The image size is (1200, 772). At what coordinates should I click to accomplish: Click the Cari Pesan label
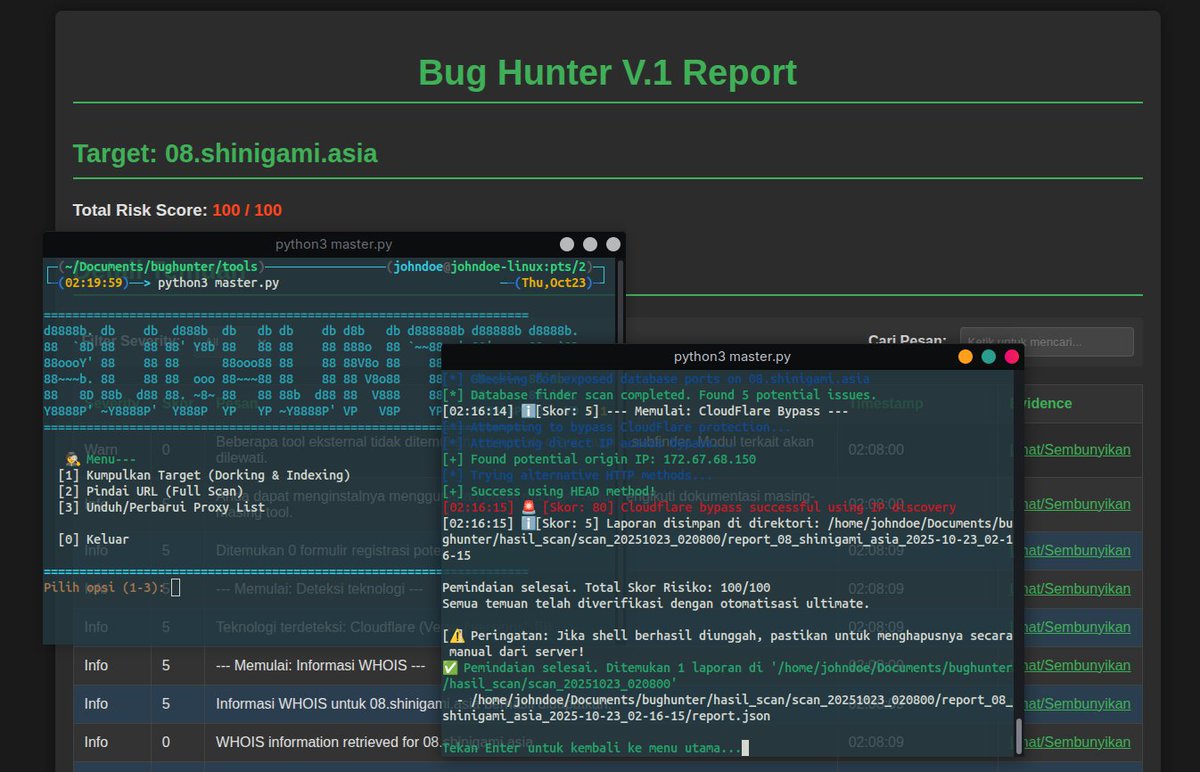[907, 341]
